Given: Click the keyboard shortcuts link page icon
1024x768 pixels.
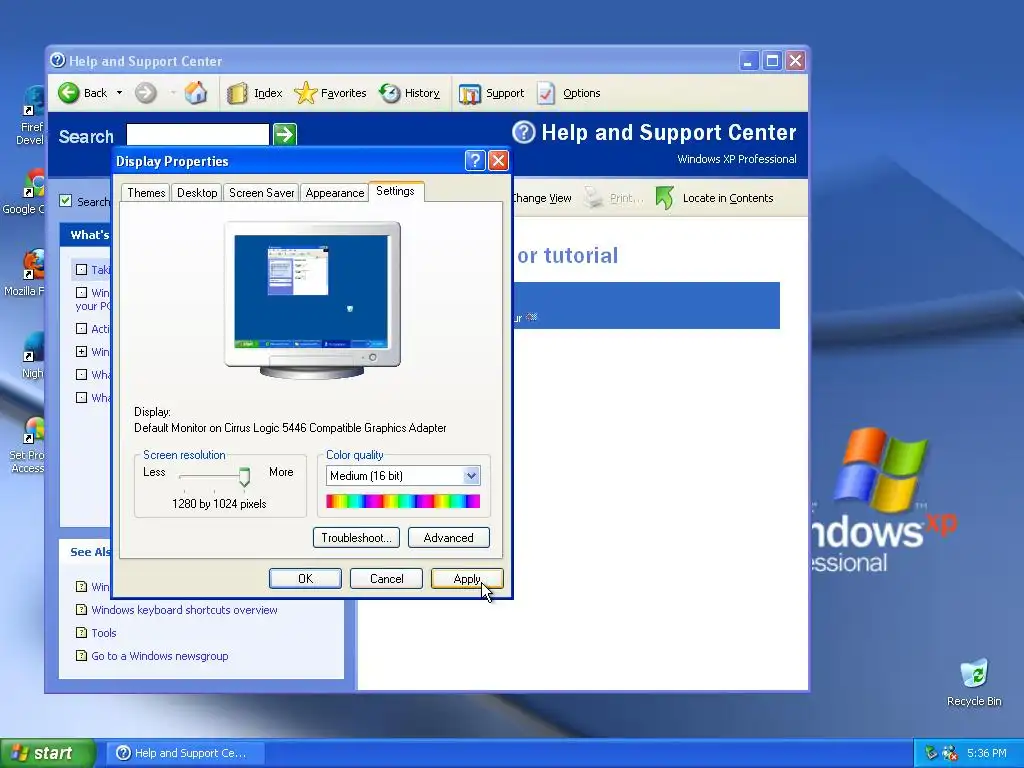Looking at the screenshot, I should (x=81, y=609).
